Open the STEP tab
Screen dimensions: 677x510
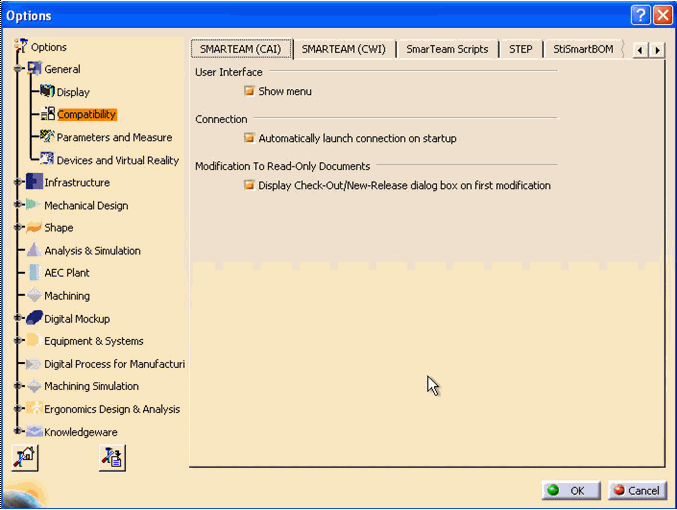coord(520,49)
